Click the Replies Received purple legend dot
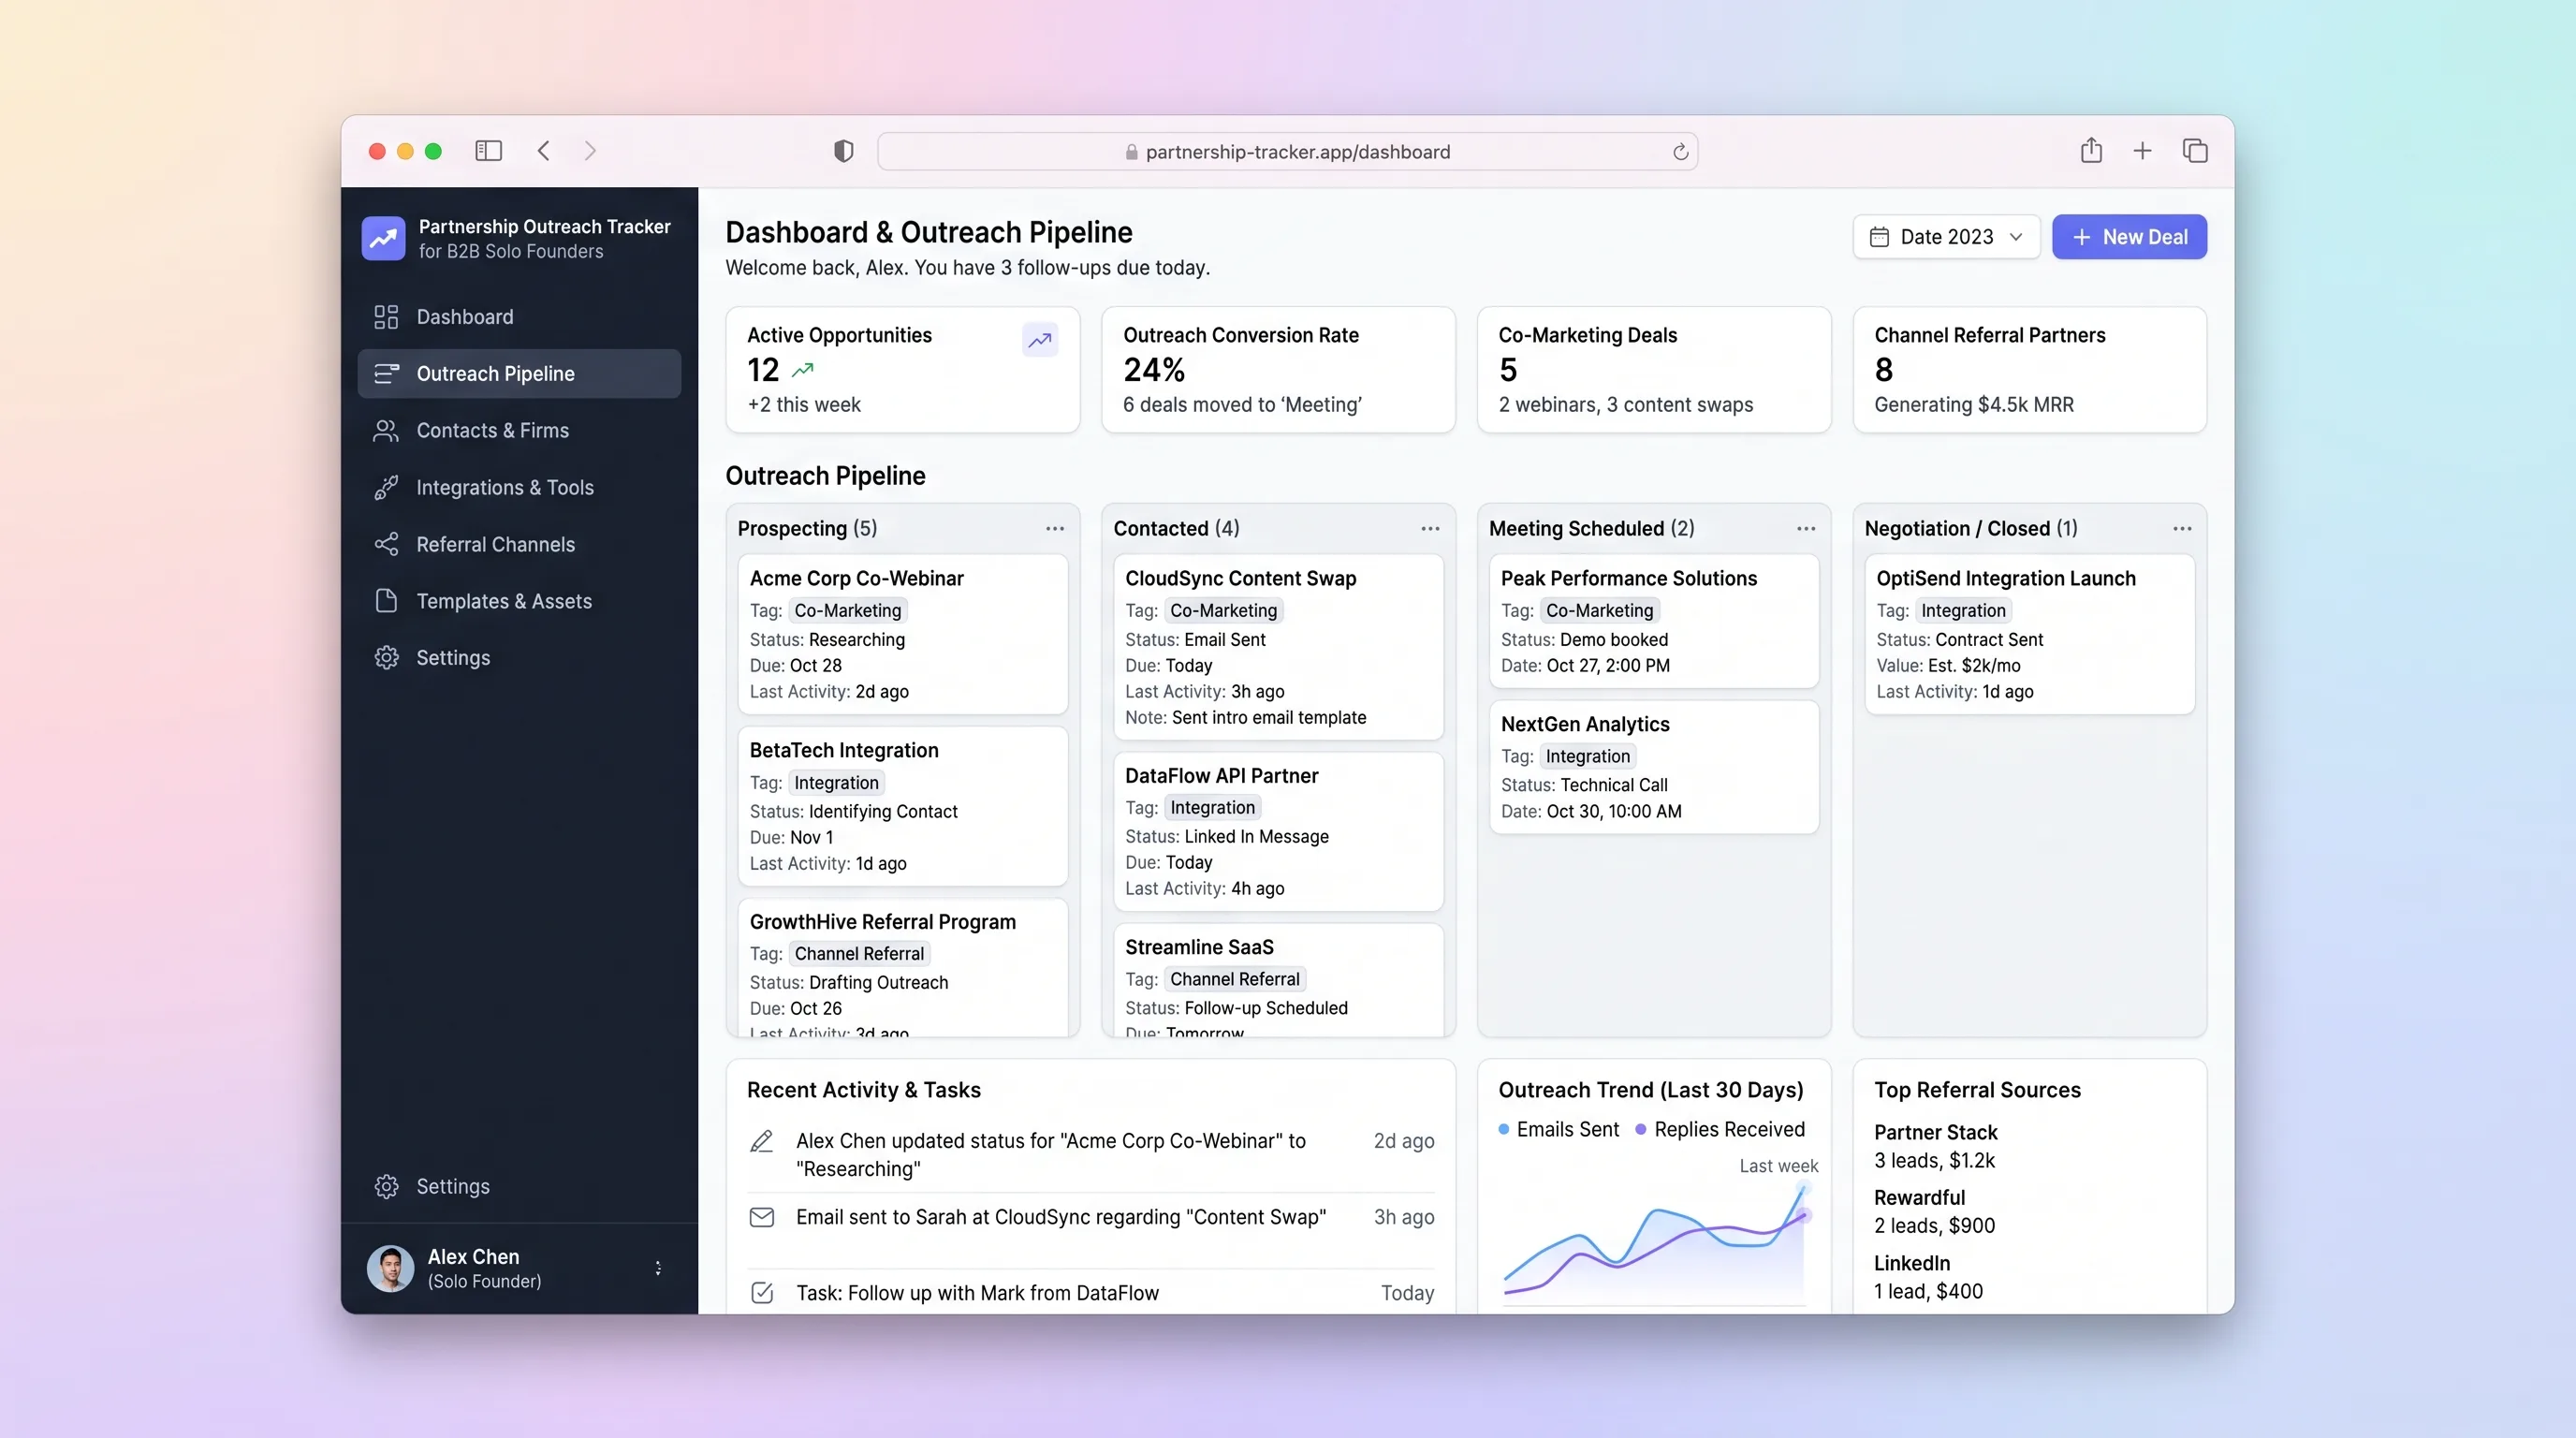The width and height of the screenshot is (2576, 1438). pos(1640,1130)
